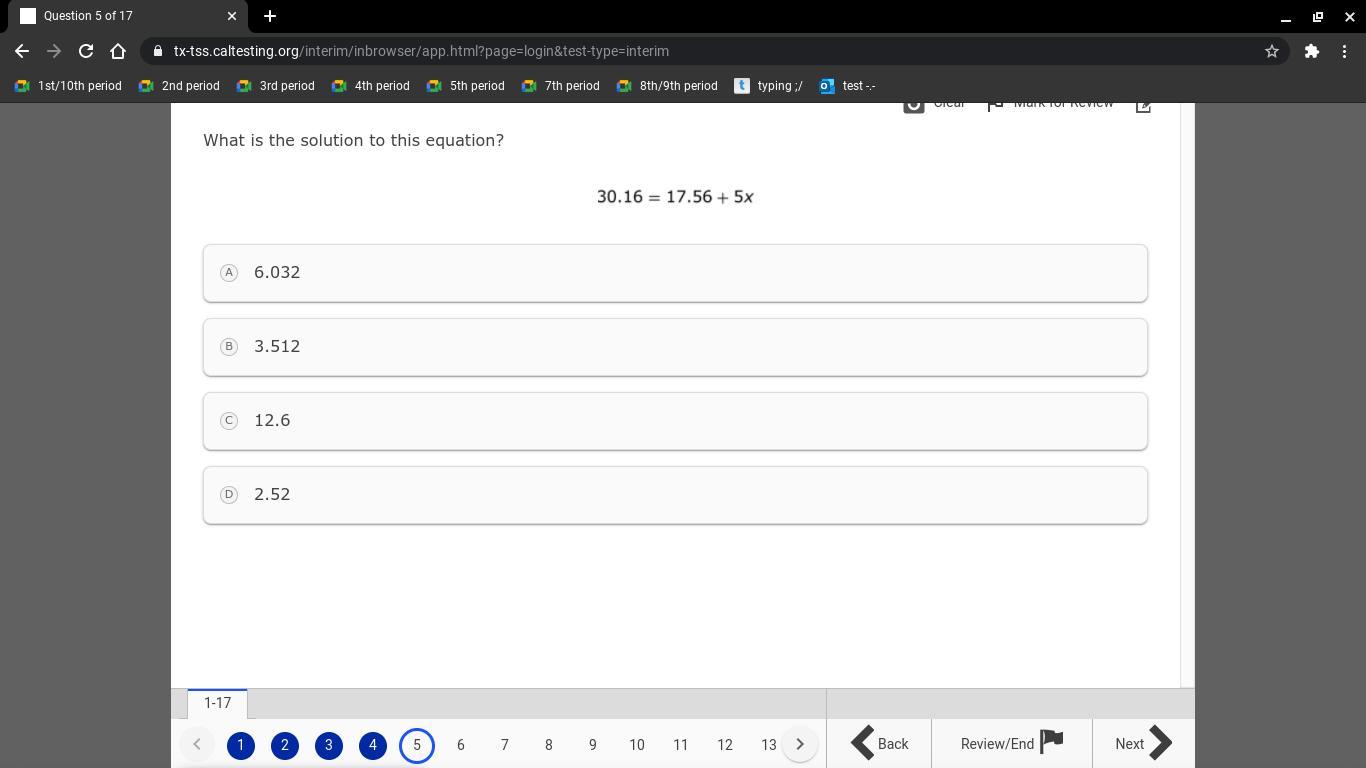Select answer choice C 12.6

point(675,421)
